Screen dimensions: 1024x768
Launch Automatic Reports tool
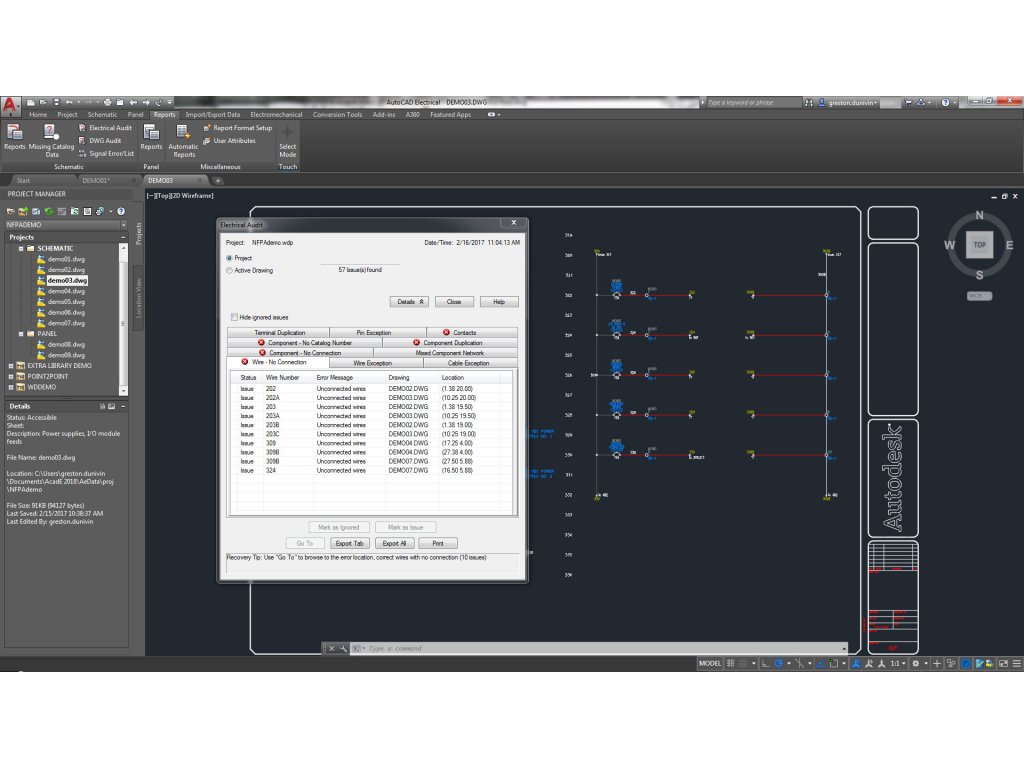click(x=183, y=140)
